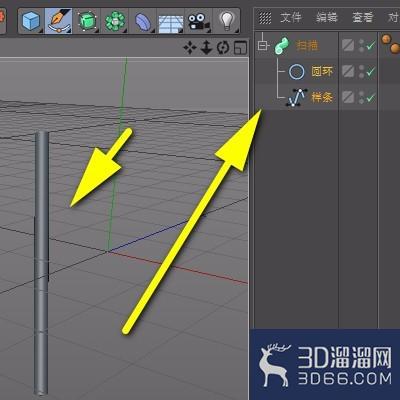Add a Camera object
The height and width of the screenshot is (400, 400).
[199, 22]
